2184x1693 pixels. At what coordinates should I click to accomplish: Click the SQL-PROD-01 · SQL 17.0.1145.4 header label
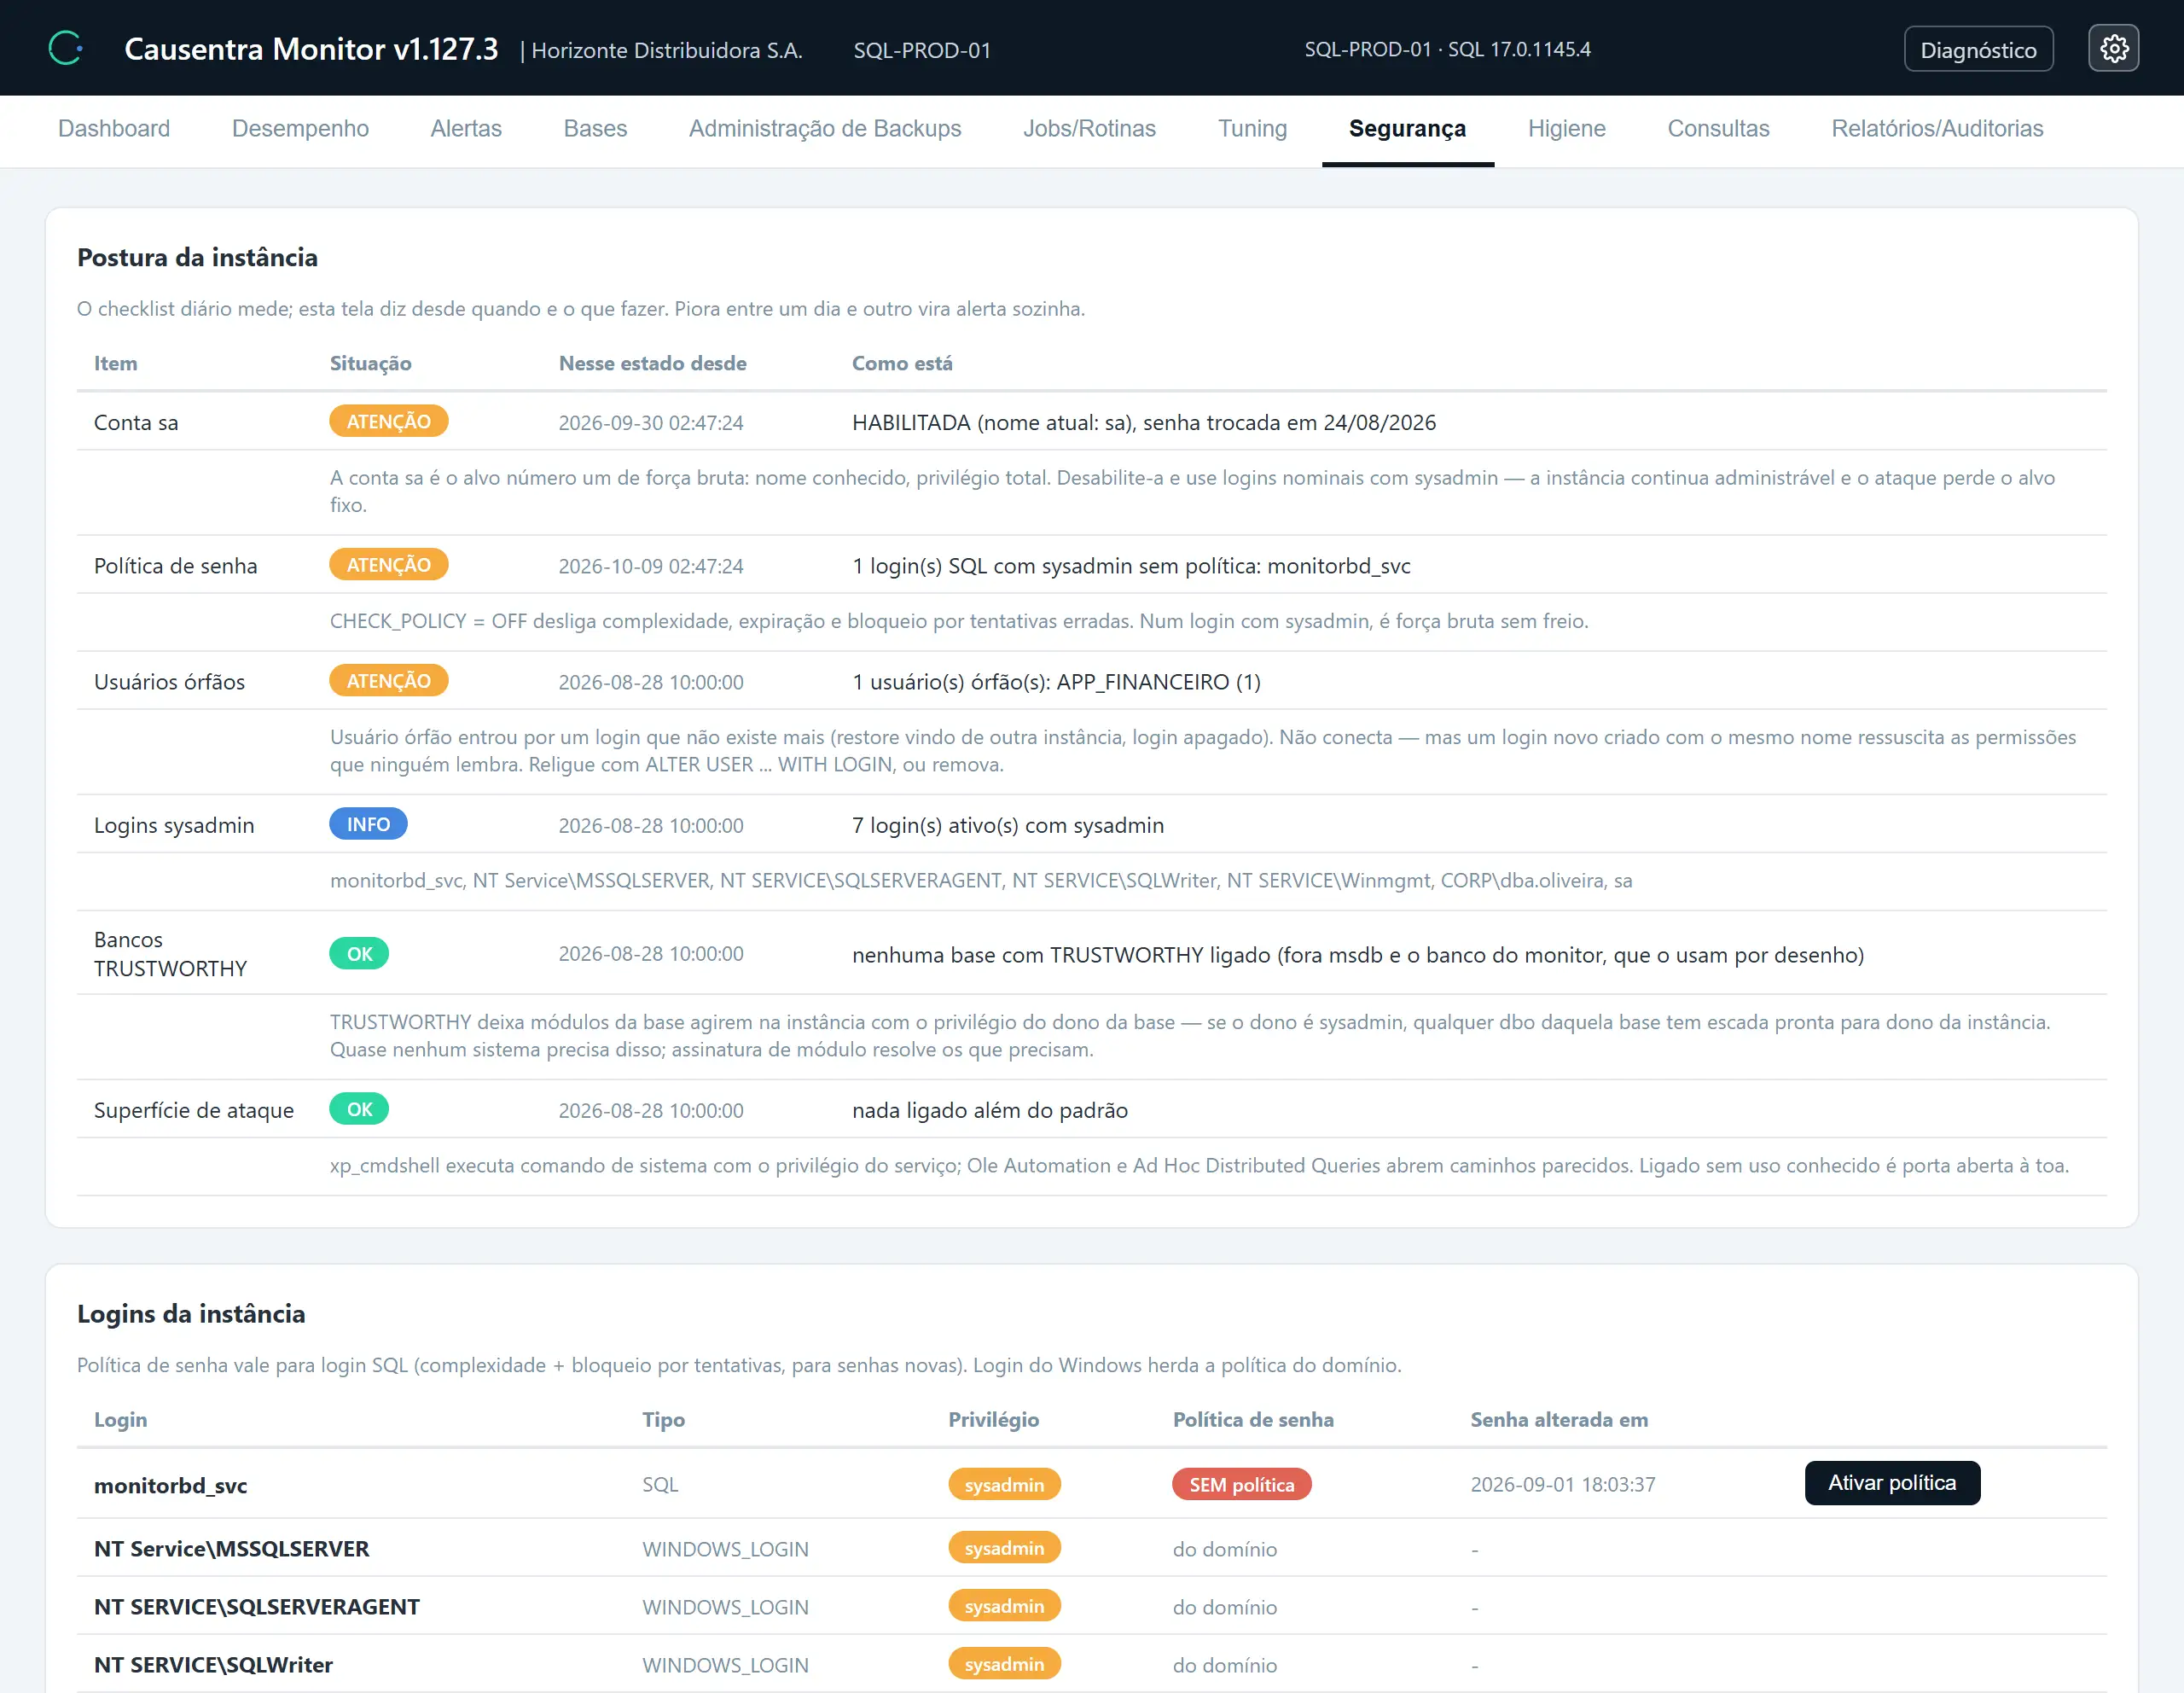click(x=1447, y=49)
